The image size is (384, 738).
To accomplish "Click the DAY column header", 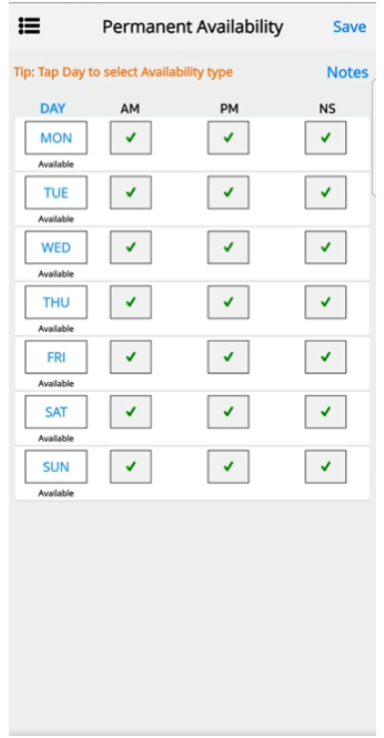I will [53, 109].
